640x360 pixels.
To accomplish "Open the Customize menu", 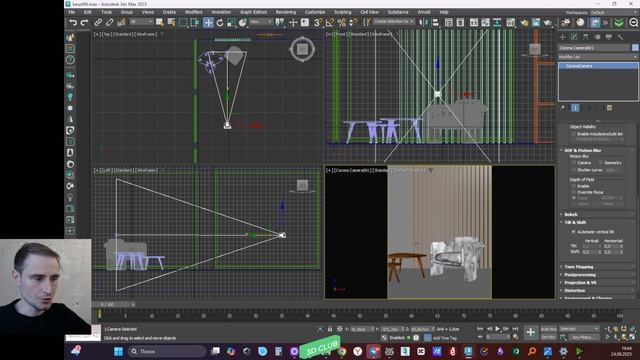I will (315, 12).
